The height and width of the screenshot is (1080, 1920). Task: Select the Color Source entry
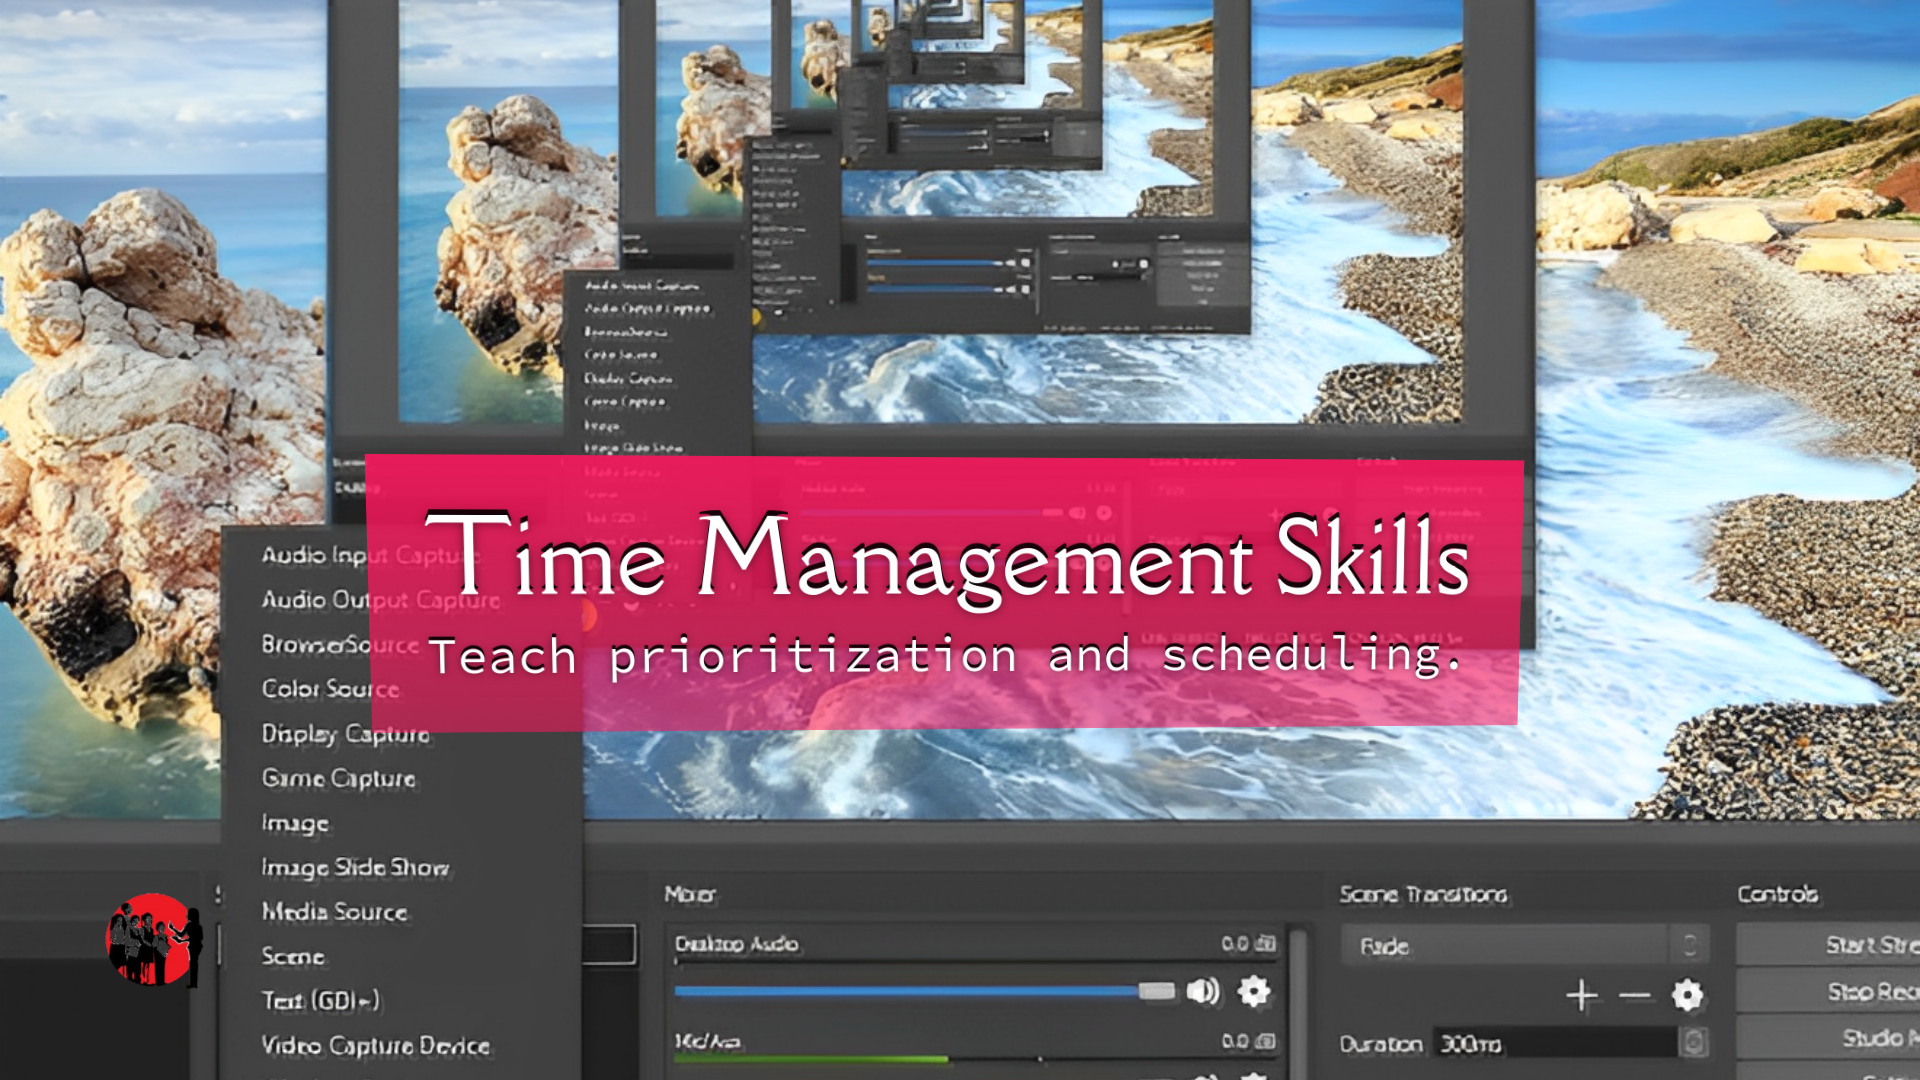(330, 689)
